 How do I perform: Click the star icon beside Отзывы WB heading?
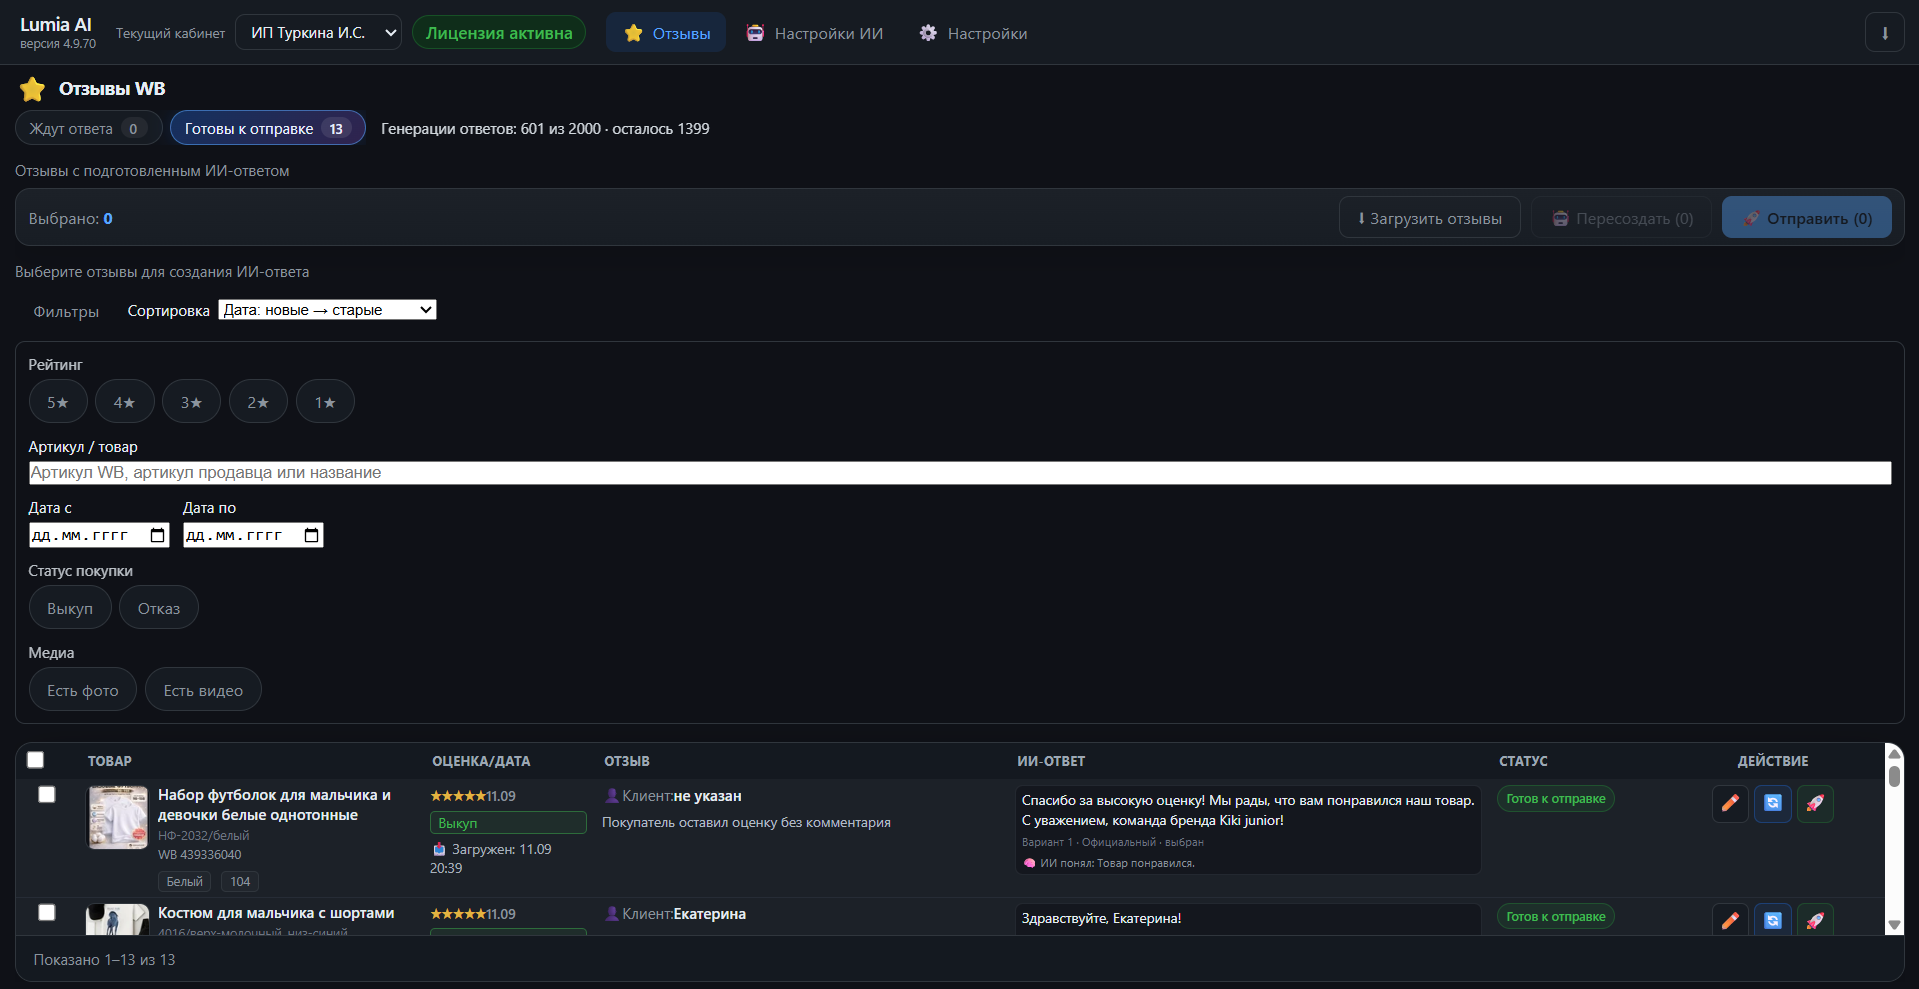point(32,89)
